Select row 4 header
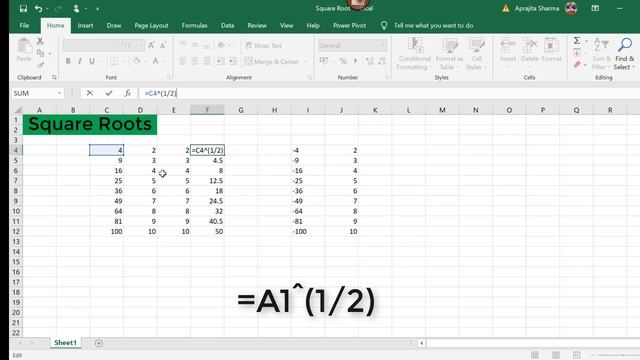Viewport: 640px width, 360px height. click(16, 150)
